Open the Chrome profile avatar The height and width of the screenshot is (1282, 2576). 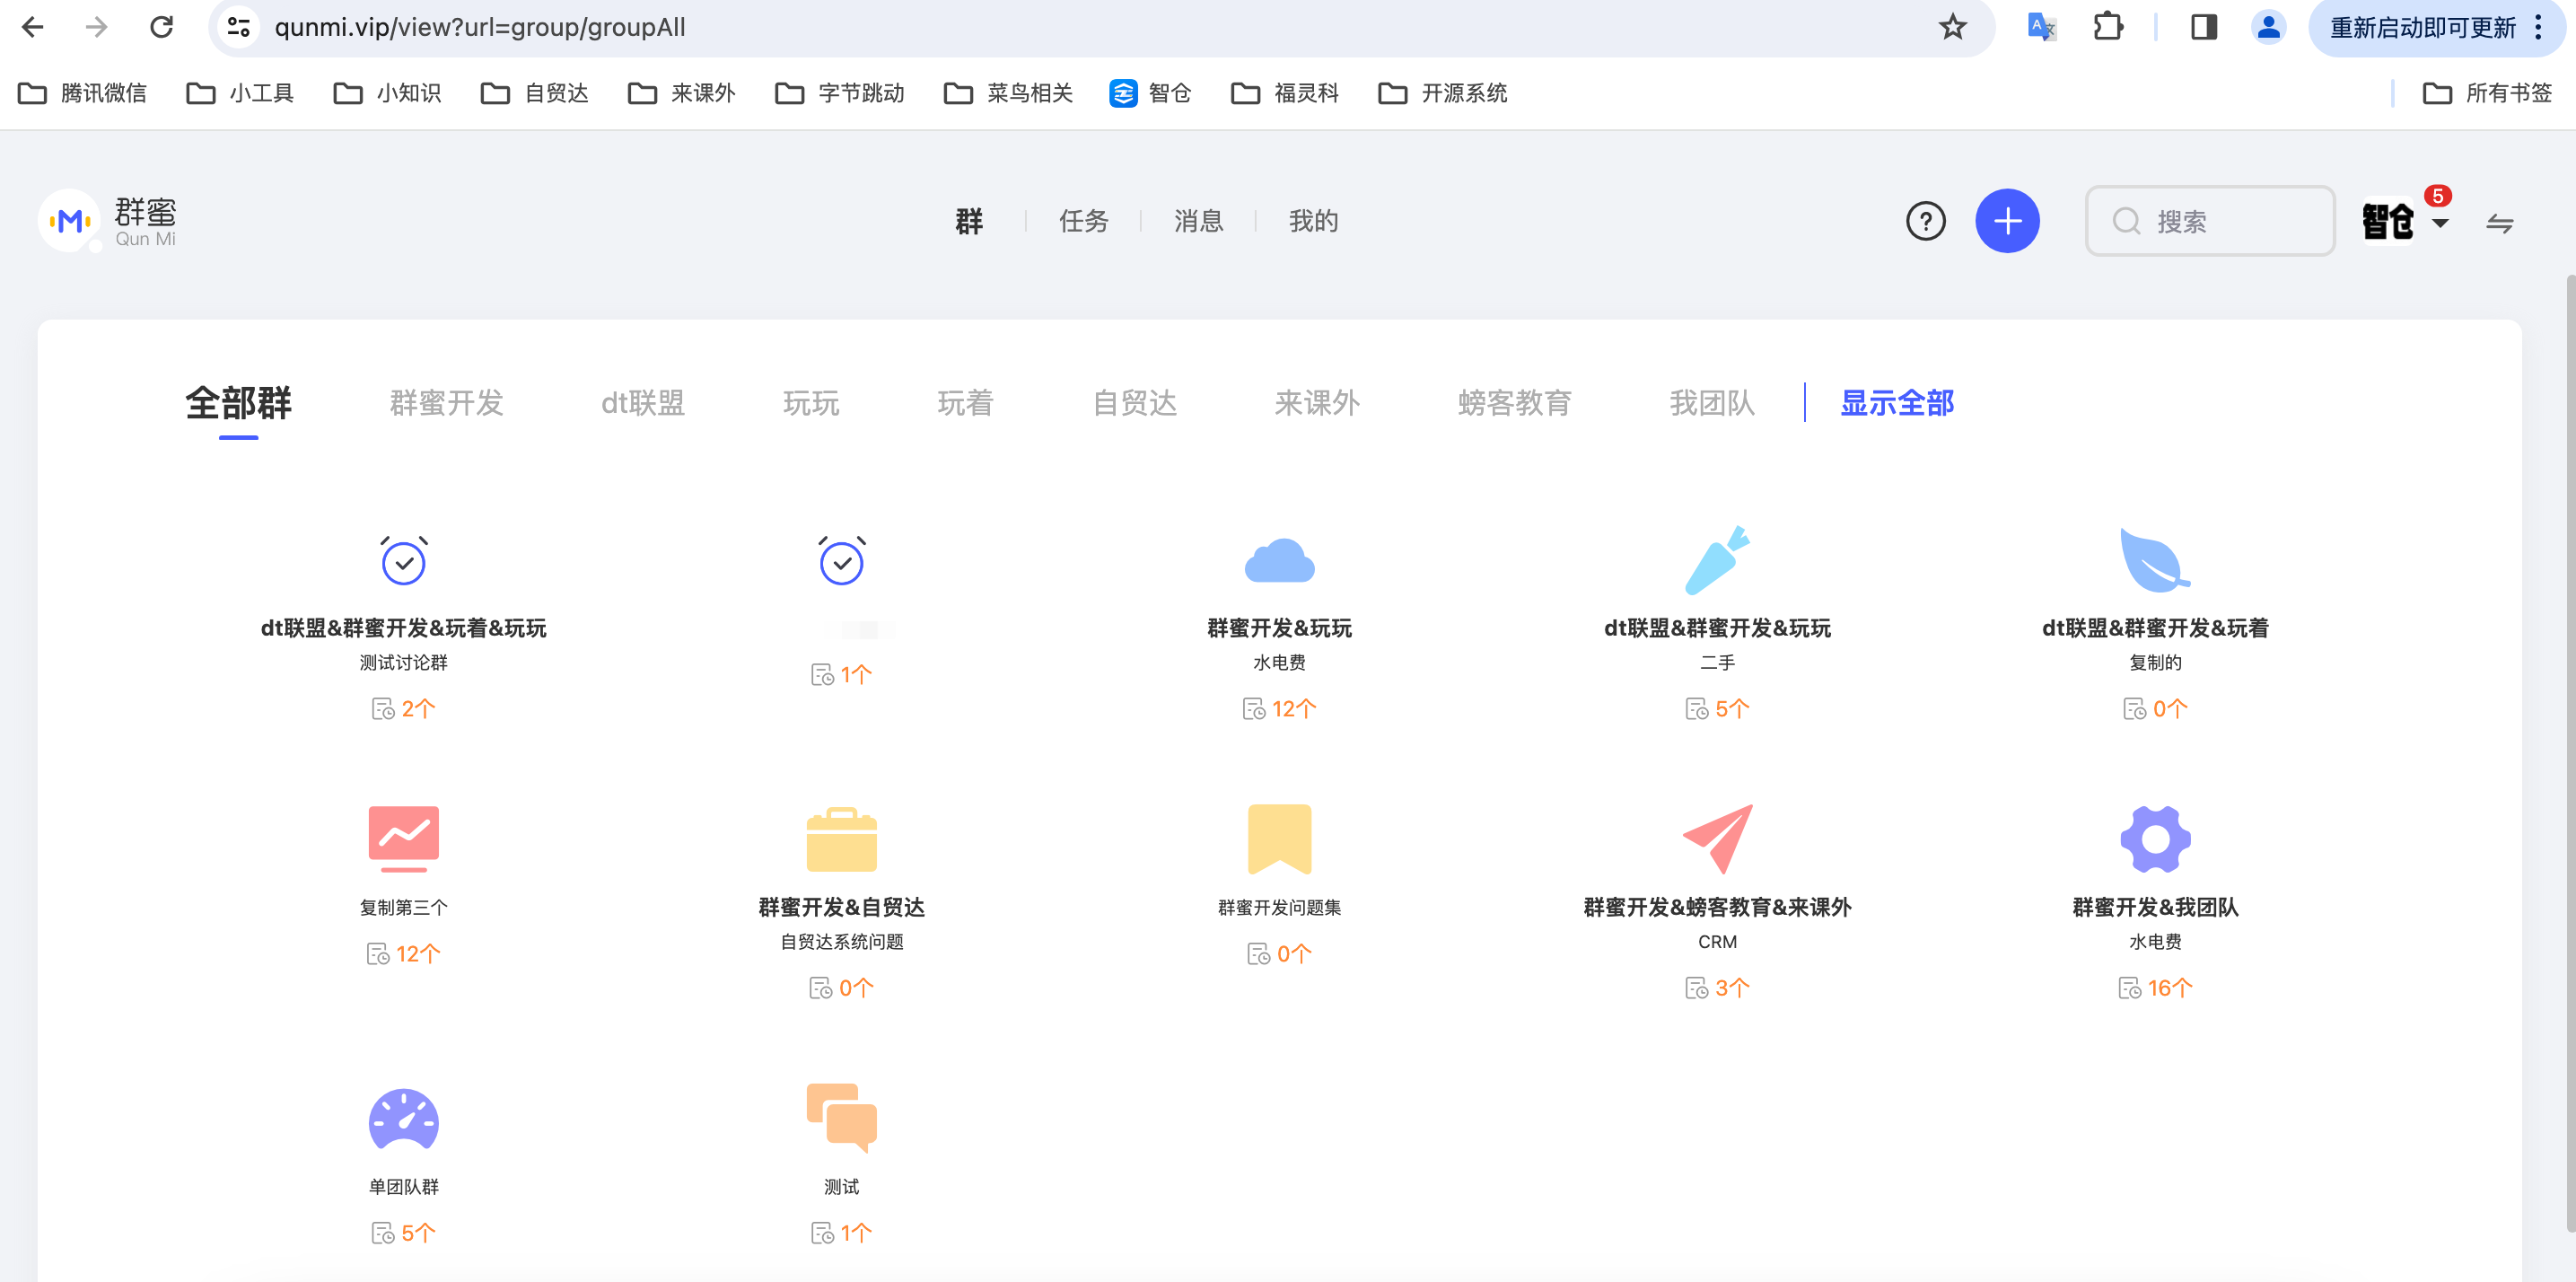pyautogui.click(x=2268, y=27)
